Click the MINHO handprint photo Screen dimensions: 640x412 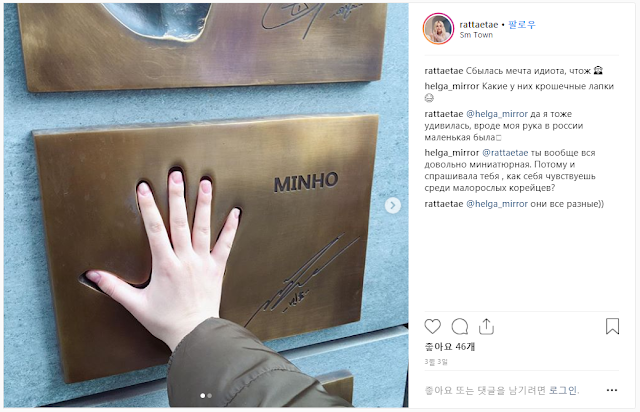coord(206,205)
